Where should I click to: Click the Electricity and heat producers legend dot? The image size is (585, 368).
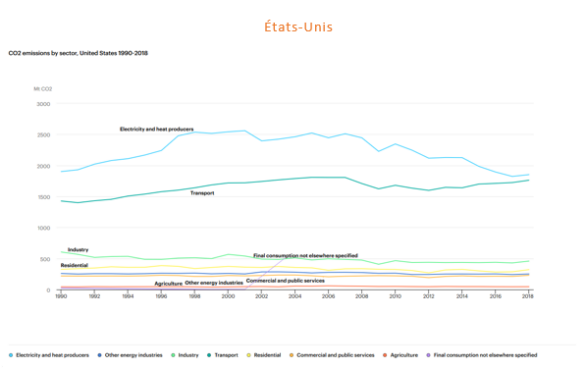point(11,355)
